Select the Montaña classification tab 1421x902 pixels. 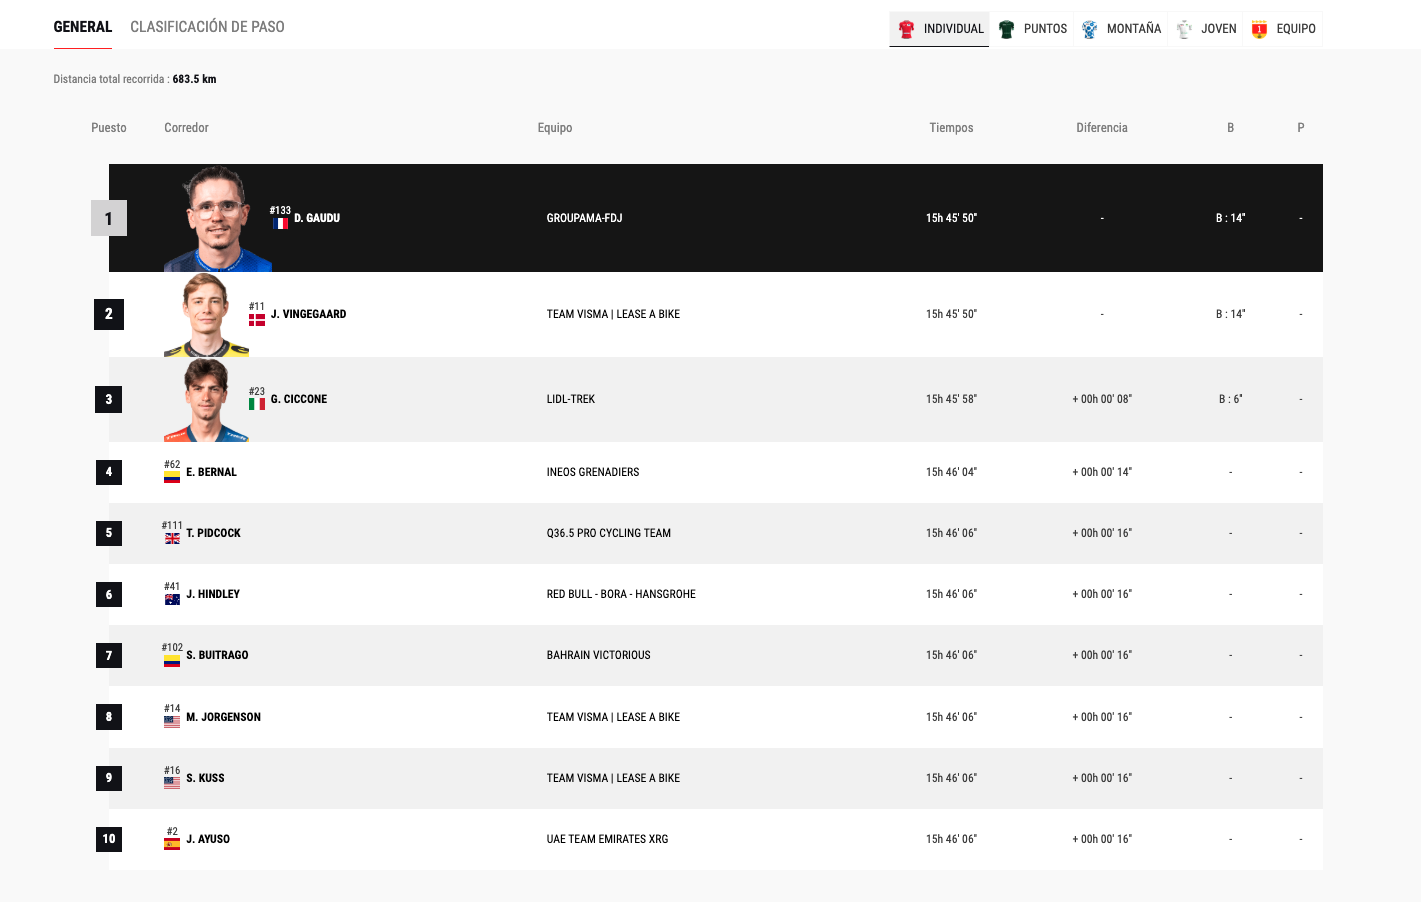click(x=1121, y=29)
